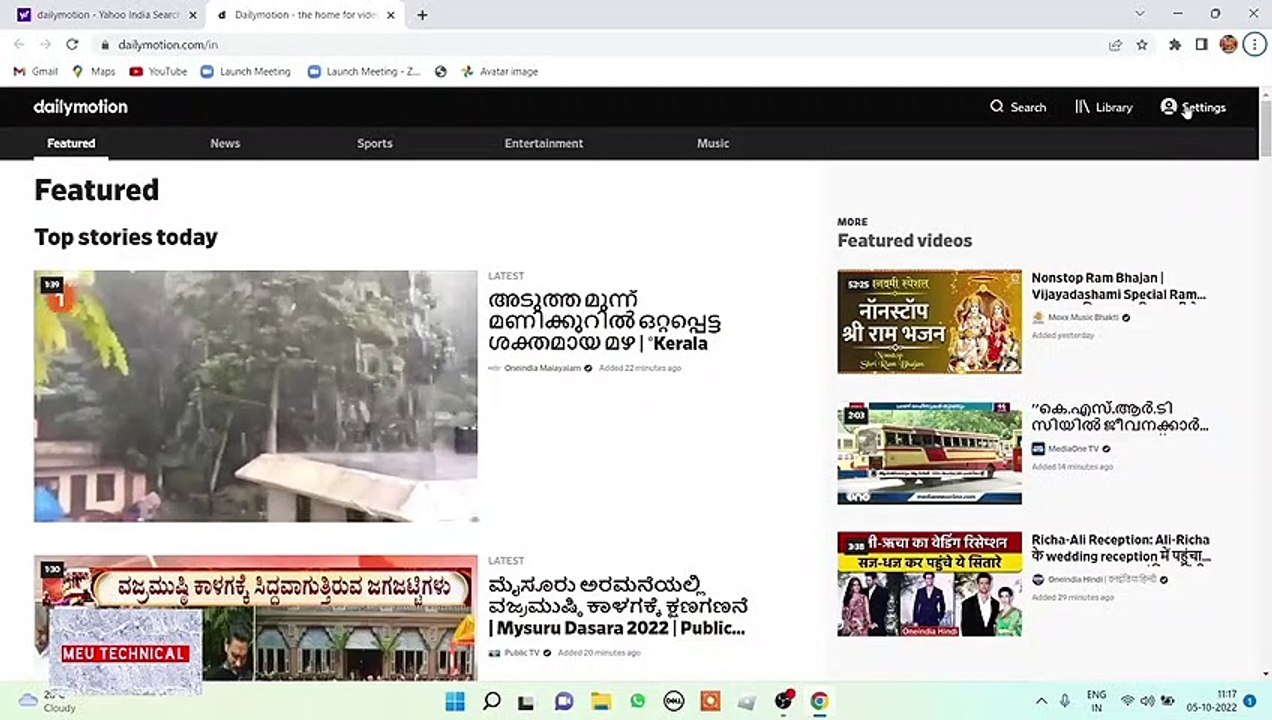Viewport: 1272px width, 720px height.
Task: Click the share page icon in address bar
Action: click(1115, 45)
